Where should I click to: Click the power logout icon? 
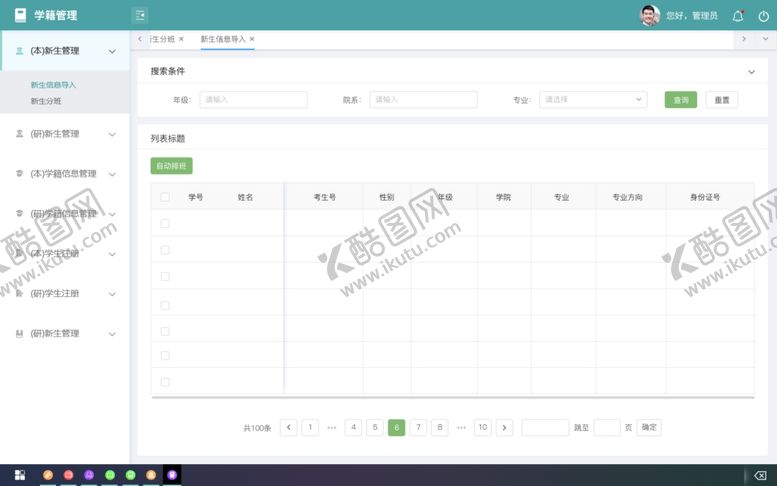(764, 16)
